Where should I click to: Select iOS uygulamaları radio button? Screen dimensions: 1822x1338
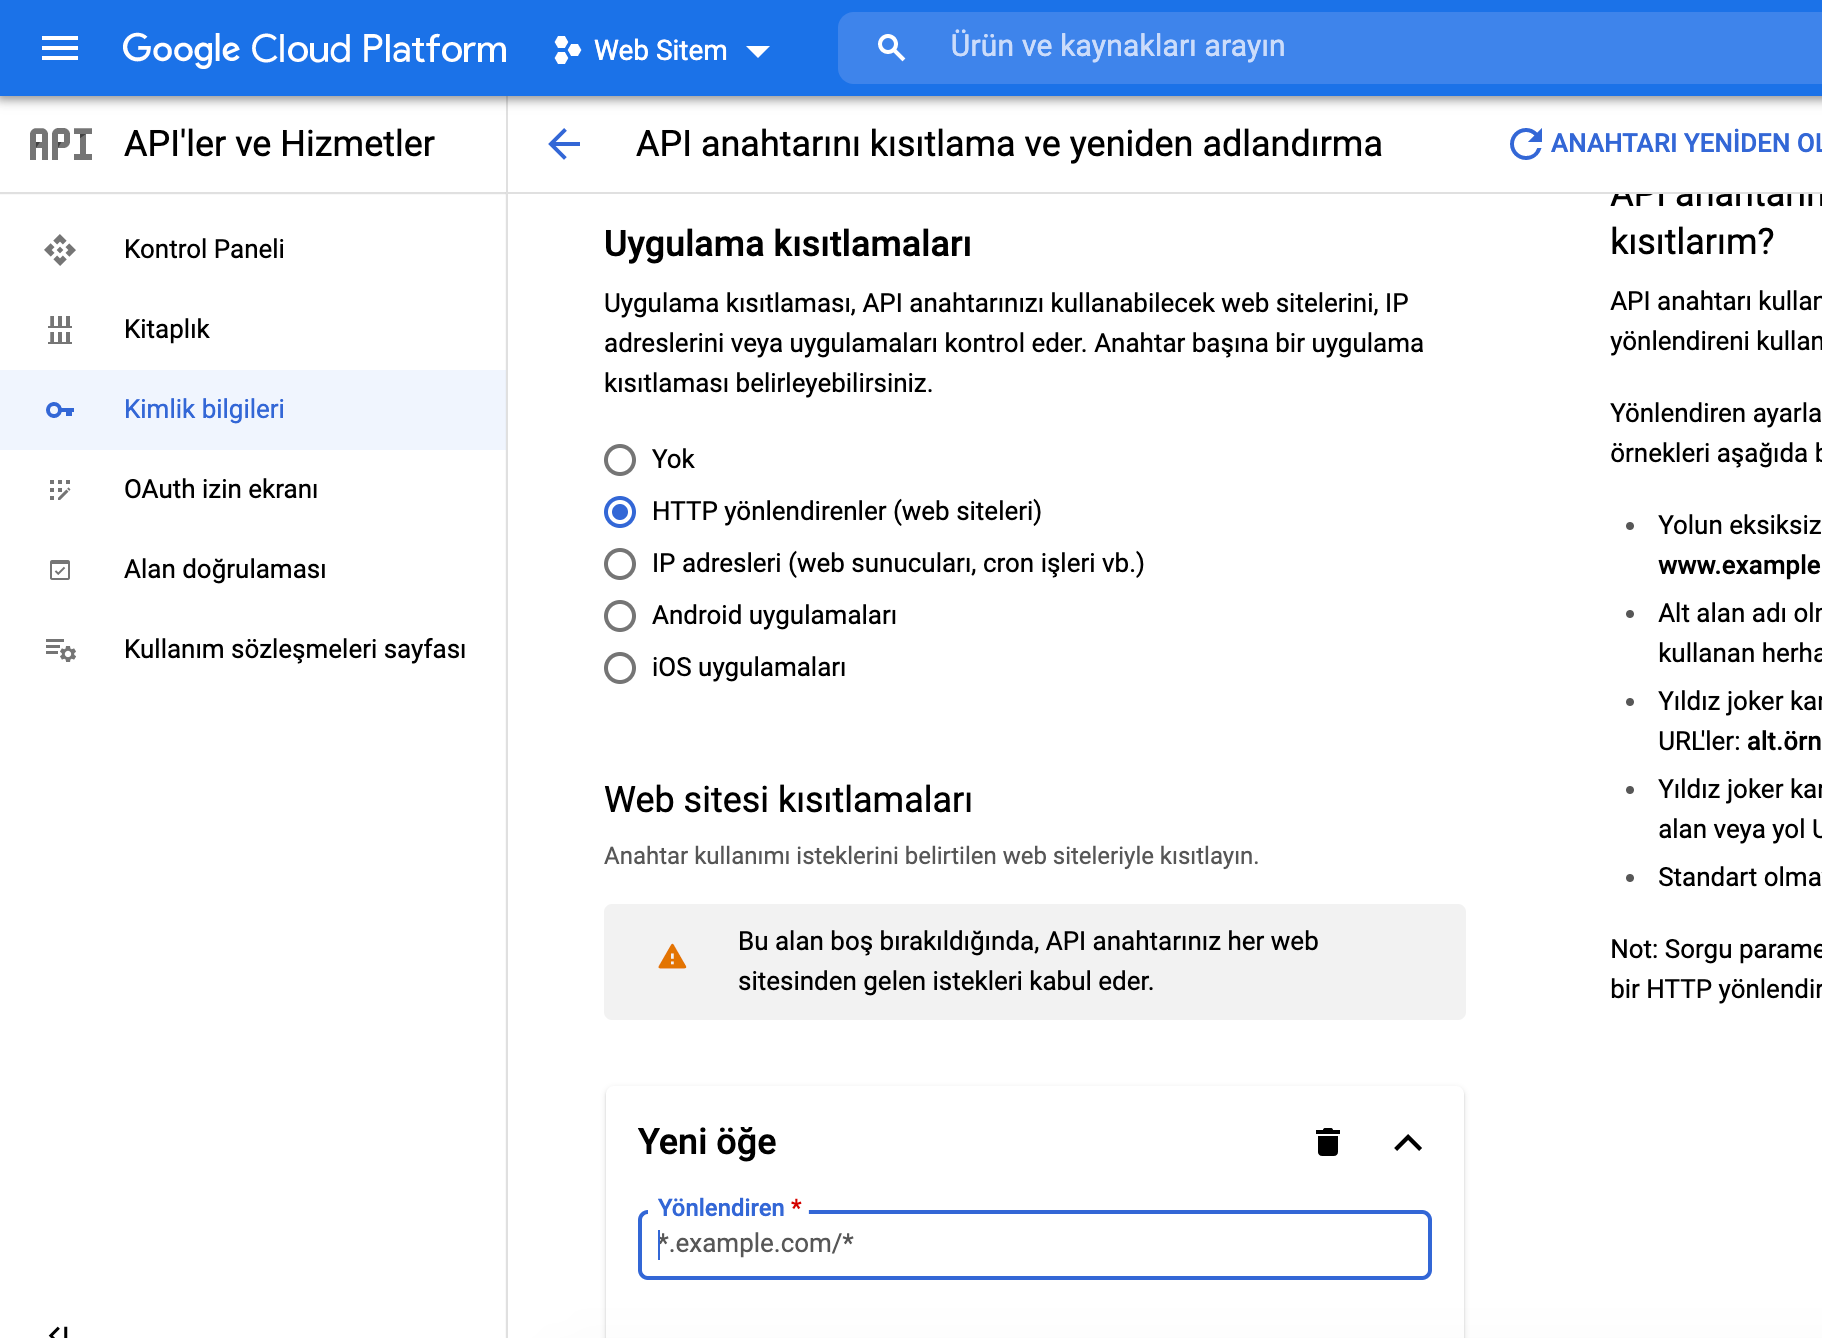click(620, 668)
